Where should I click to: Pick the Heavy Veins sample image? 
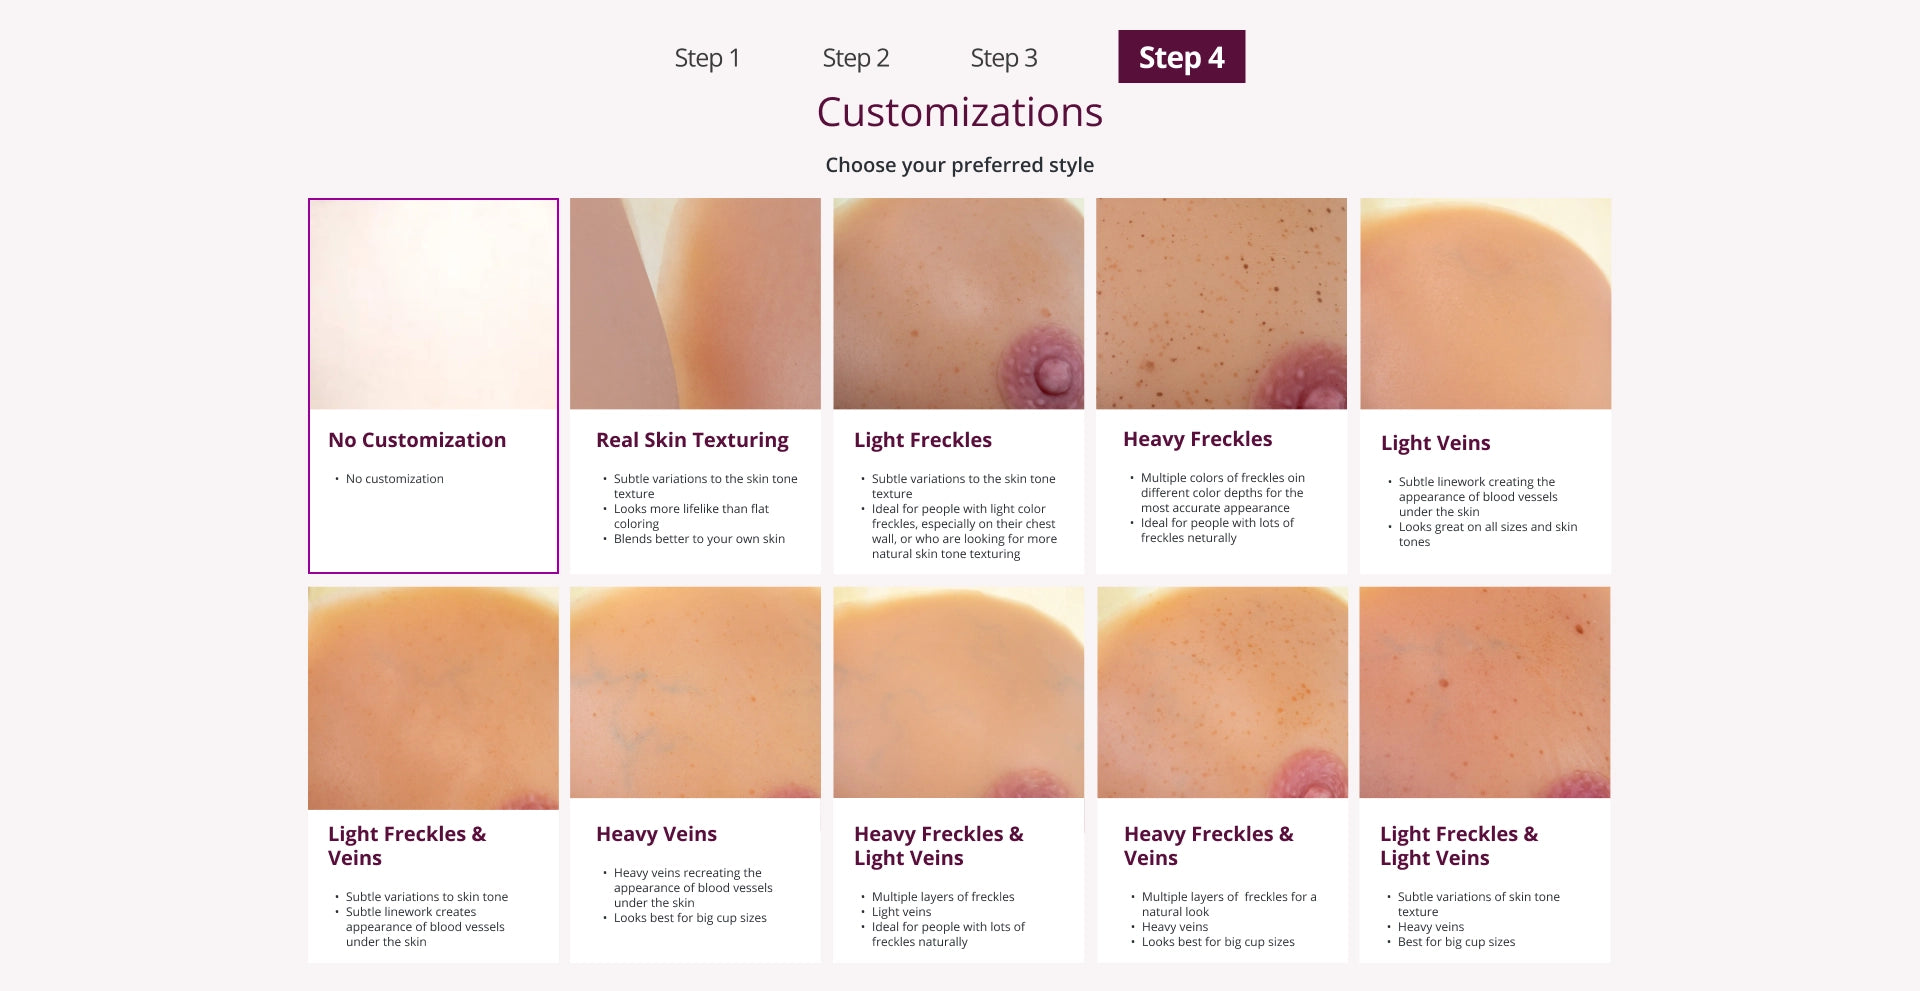pos(695,692)
